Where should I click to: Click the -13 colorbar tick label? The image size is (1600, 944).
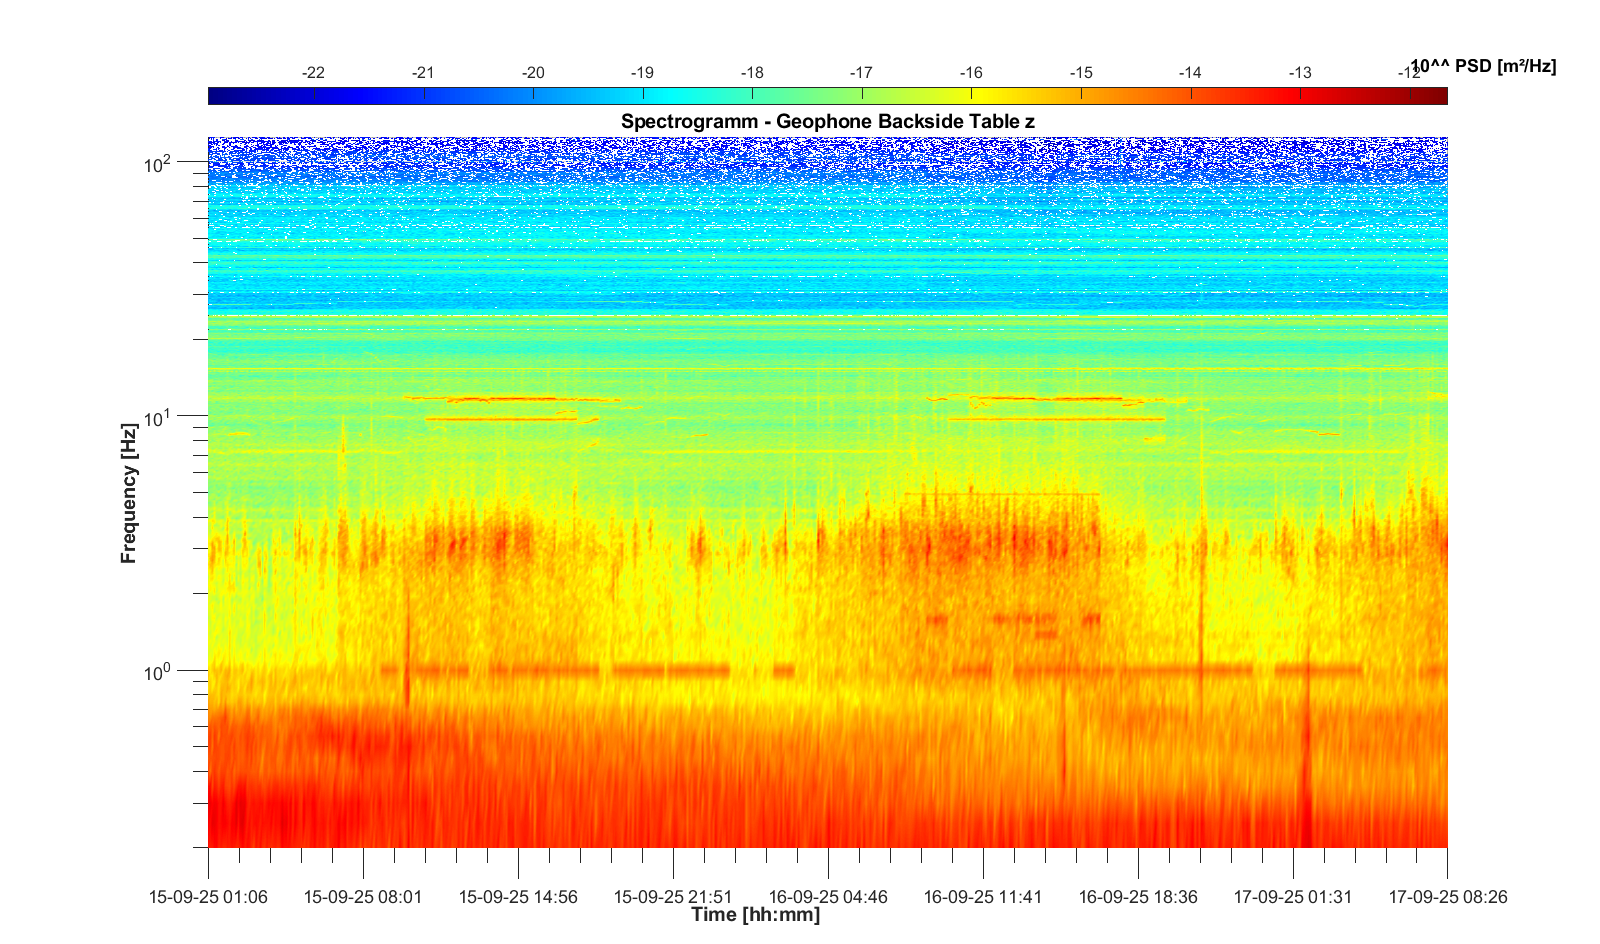pyautogui.click(x=1299, y=73)
